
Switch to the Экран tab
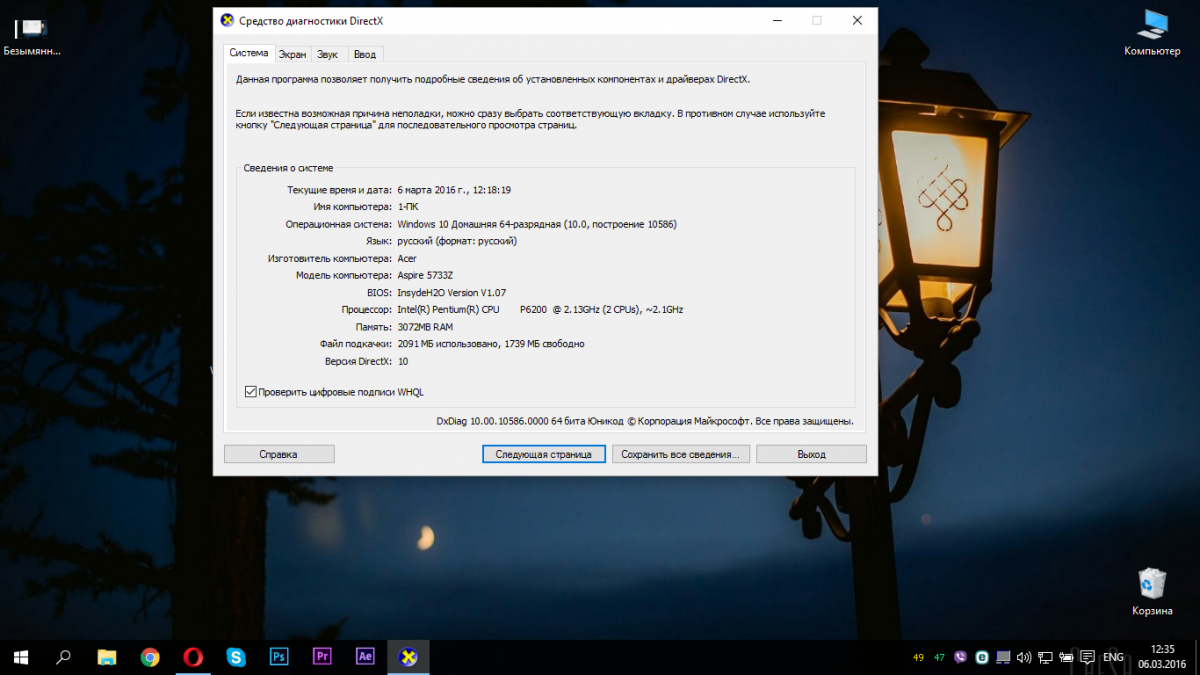coord(292,54)
